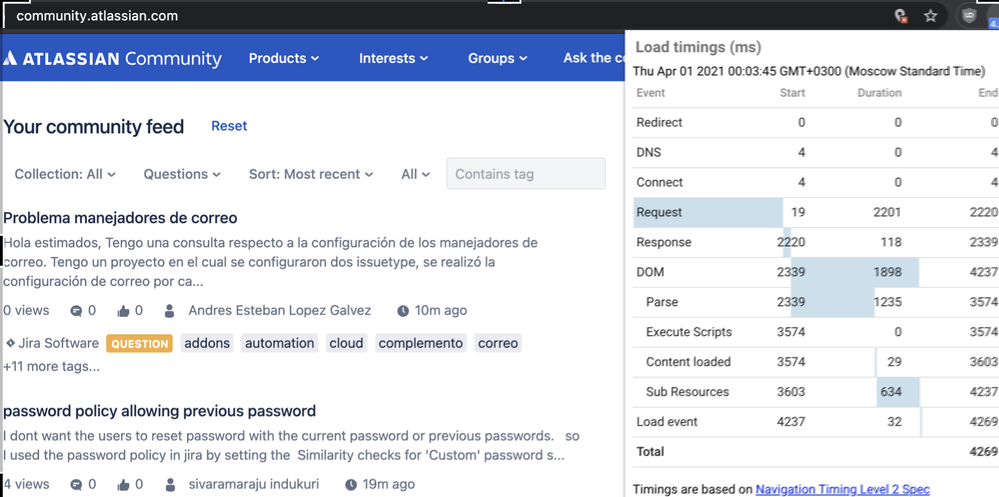The width and height of the screenshot is (999, 497).
Task: Click the Atlassian Community logo
Action: click(x=112, y=58)
